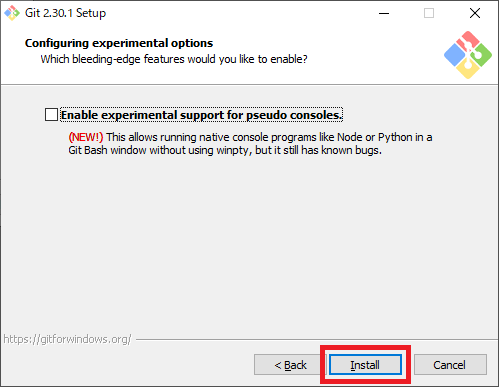The height and width of the screenshot is (387, 499).
Task: Click the empty gray area below the description
Action: click(x=249, y=243)
